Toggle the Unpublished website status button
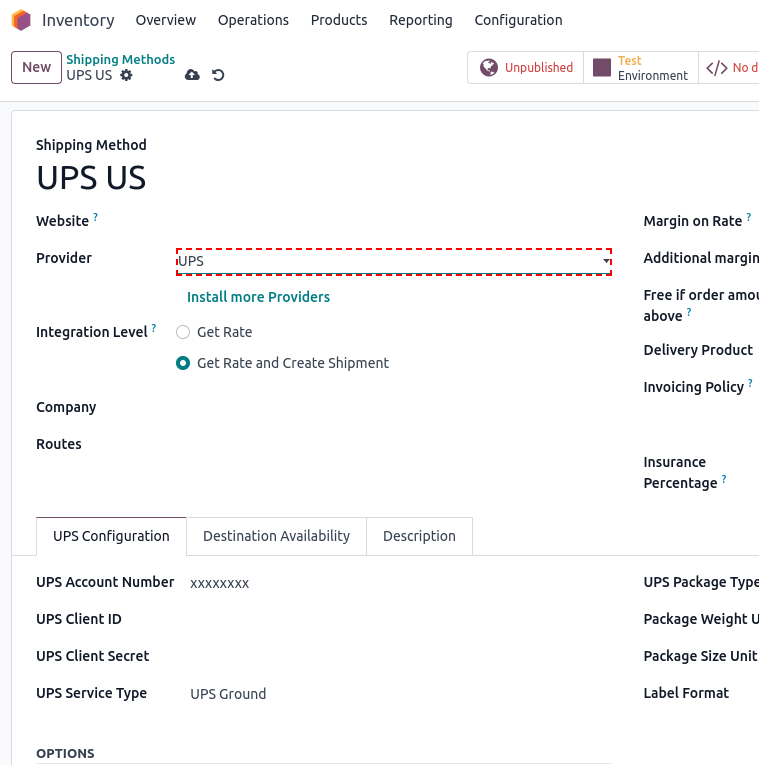This screenshot has height=765, width=759. pyautogui.click(x=526, y=67)
